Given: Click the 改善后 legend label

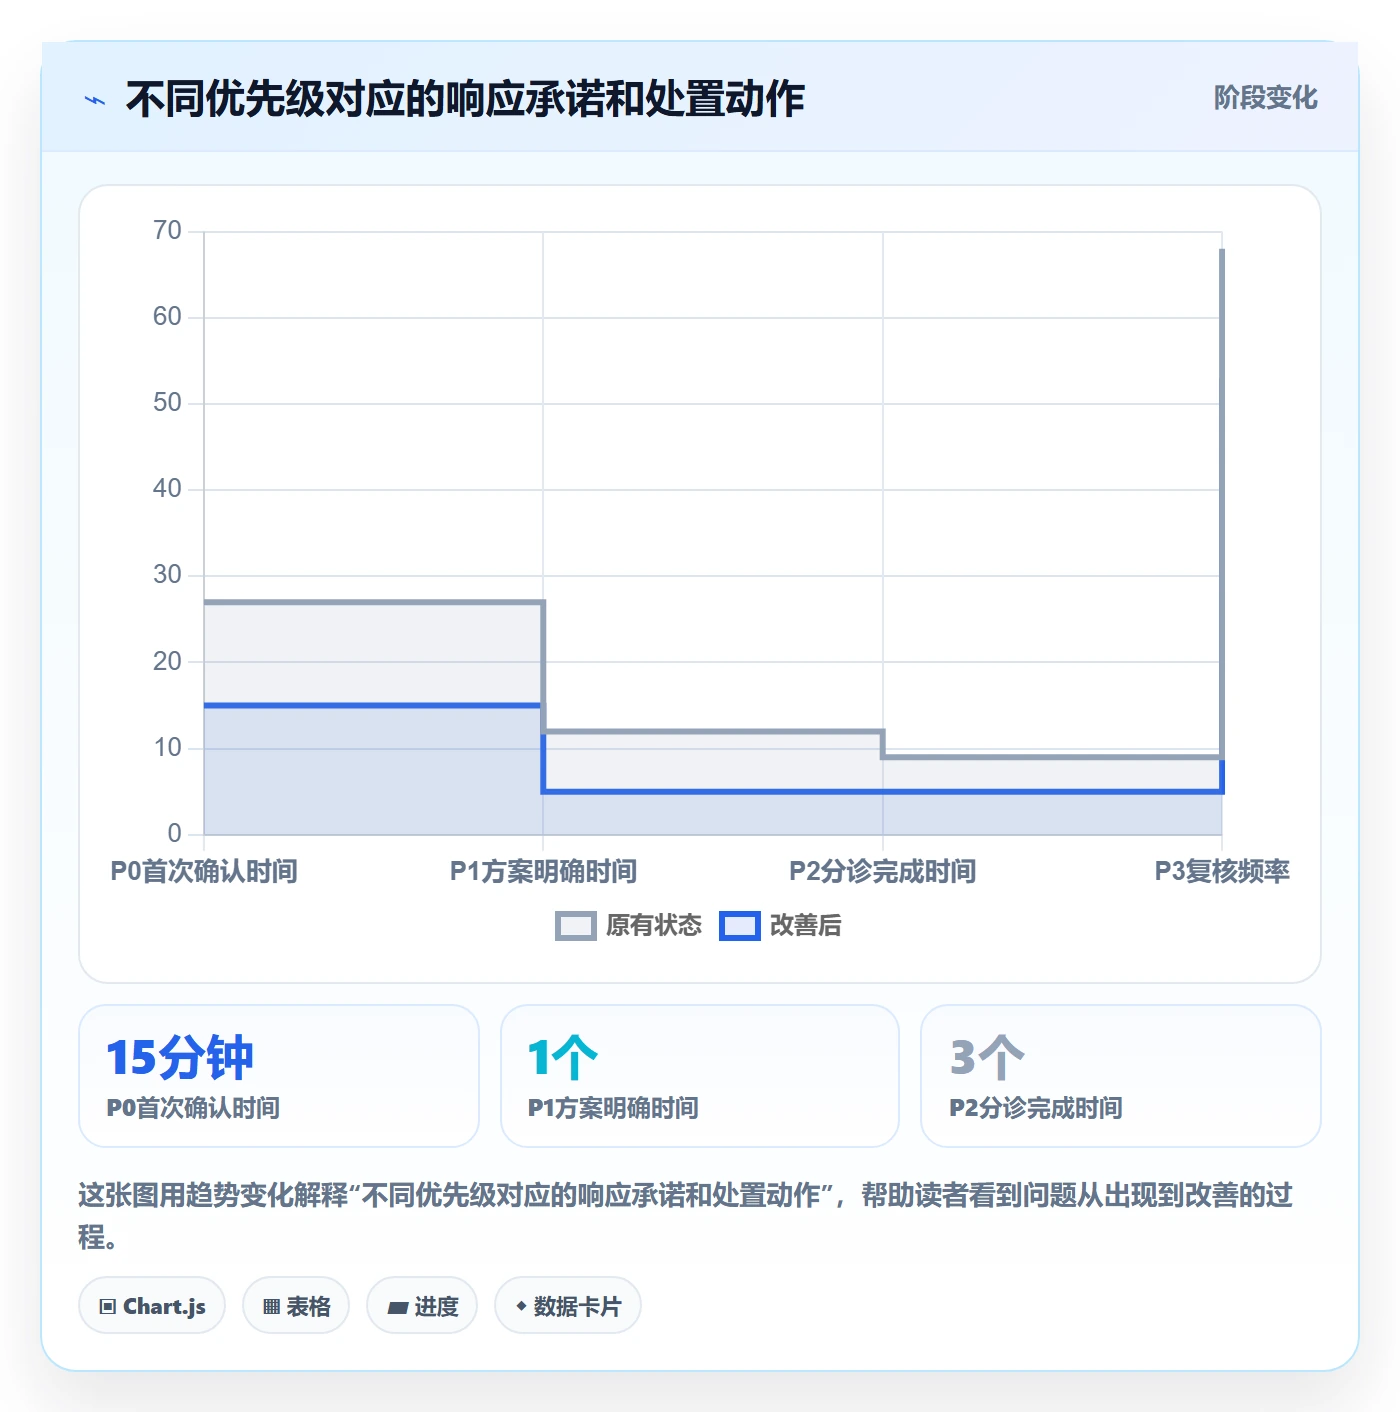Looking at the screenshot, I should [806, 926].
